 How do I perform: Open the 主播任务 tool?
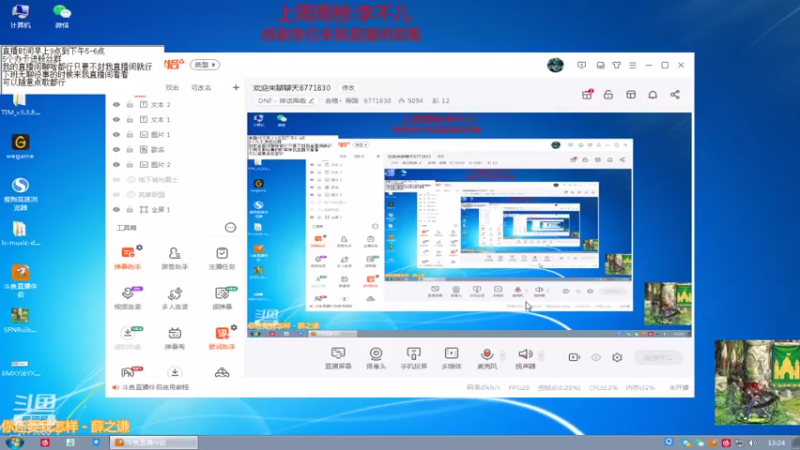tap(222, 258)
